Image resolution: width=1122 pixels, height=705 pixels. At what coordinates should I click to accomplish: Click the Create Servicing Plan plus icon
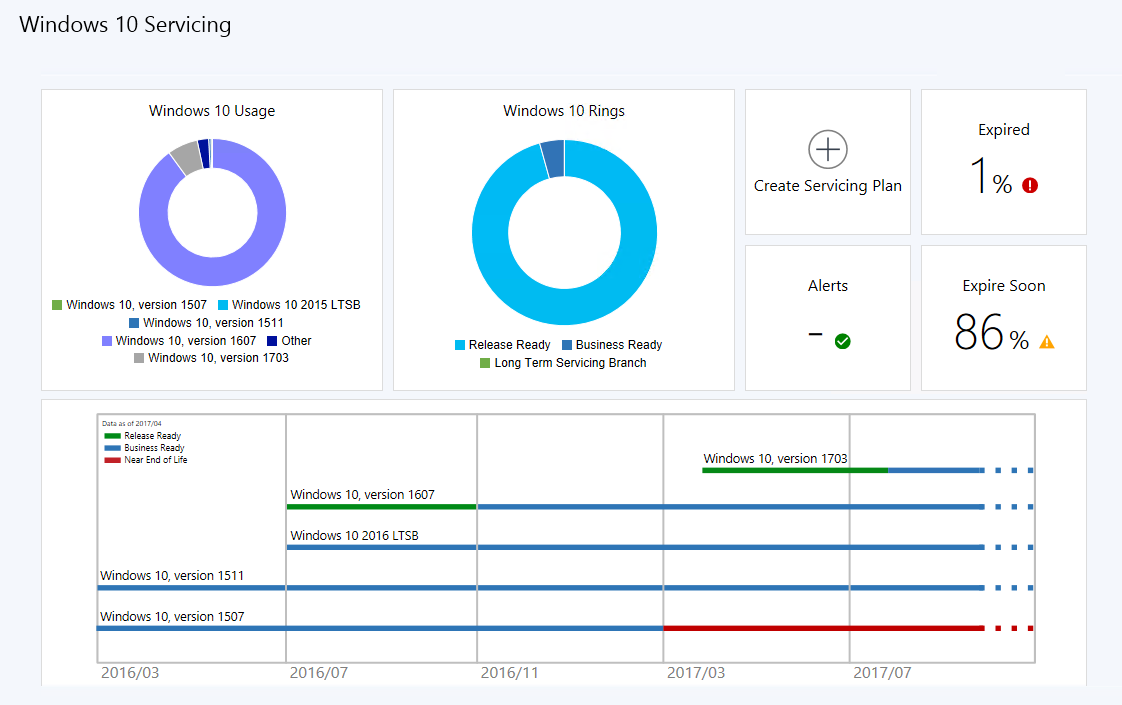[x=828, y=150]
